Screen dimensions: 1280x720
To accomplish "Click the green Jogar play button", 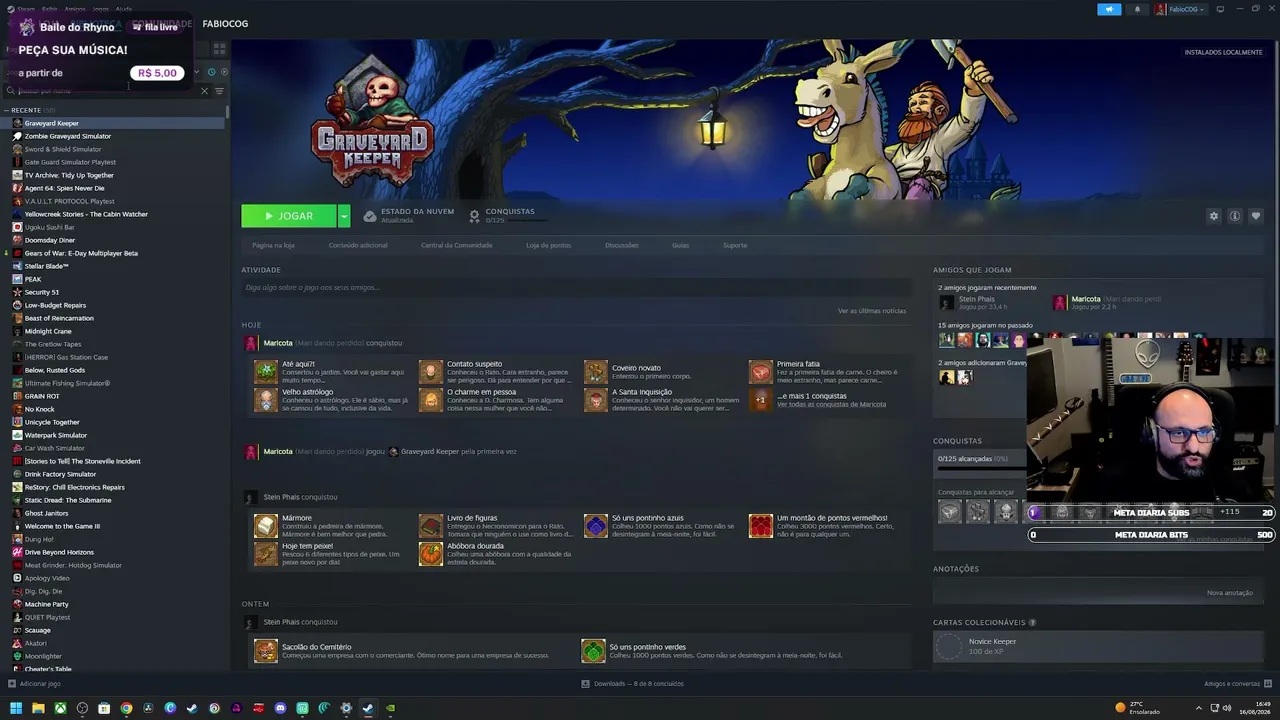I will 289,216.
